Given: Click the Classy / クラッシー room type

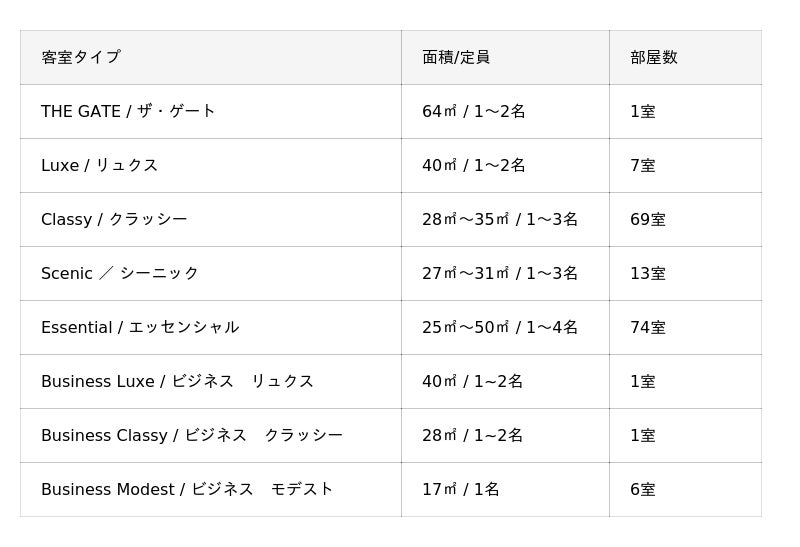Looking at the screenshot, I should [x=114, y=219].
